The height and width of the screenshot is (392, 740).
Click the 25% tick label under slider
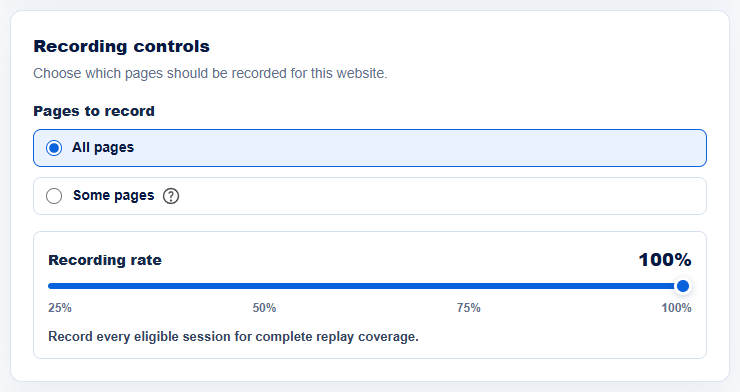pyautogui.click(x=60, y=308)
